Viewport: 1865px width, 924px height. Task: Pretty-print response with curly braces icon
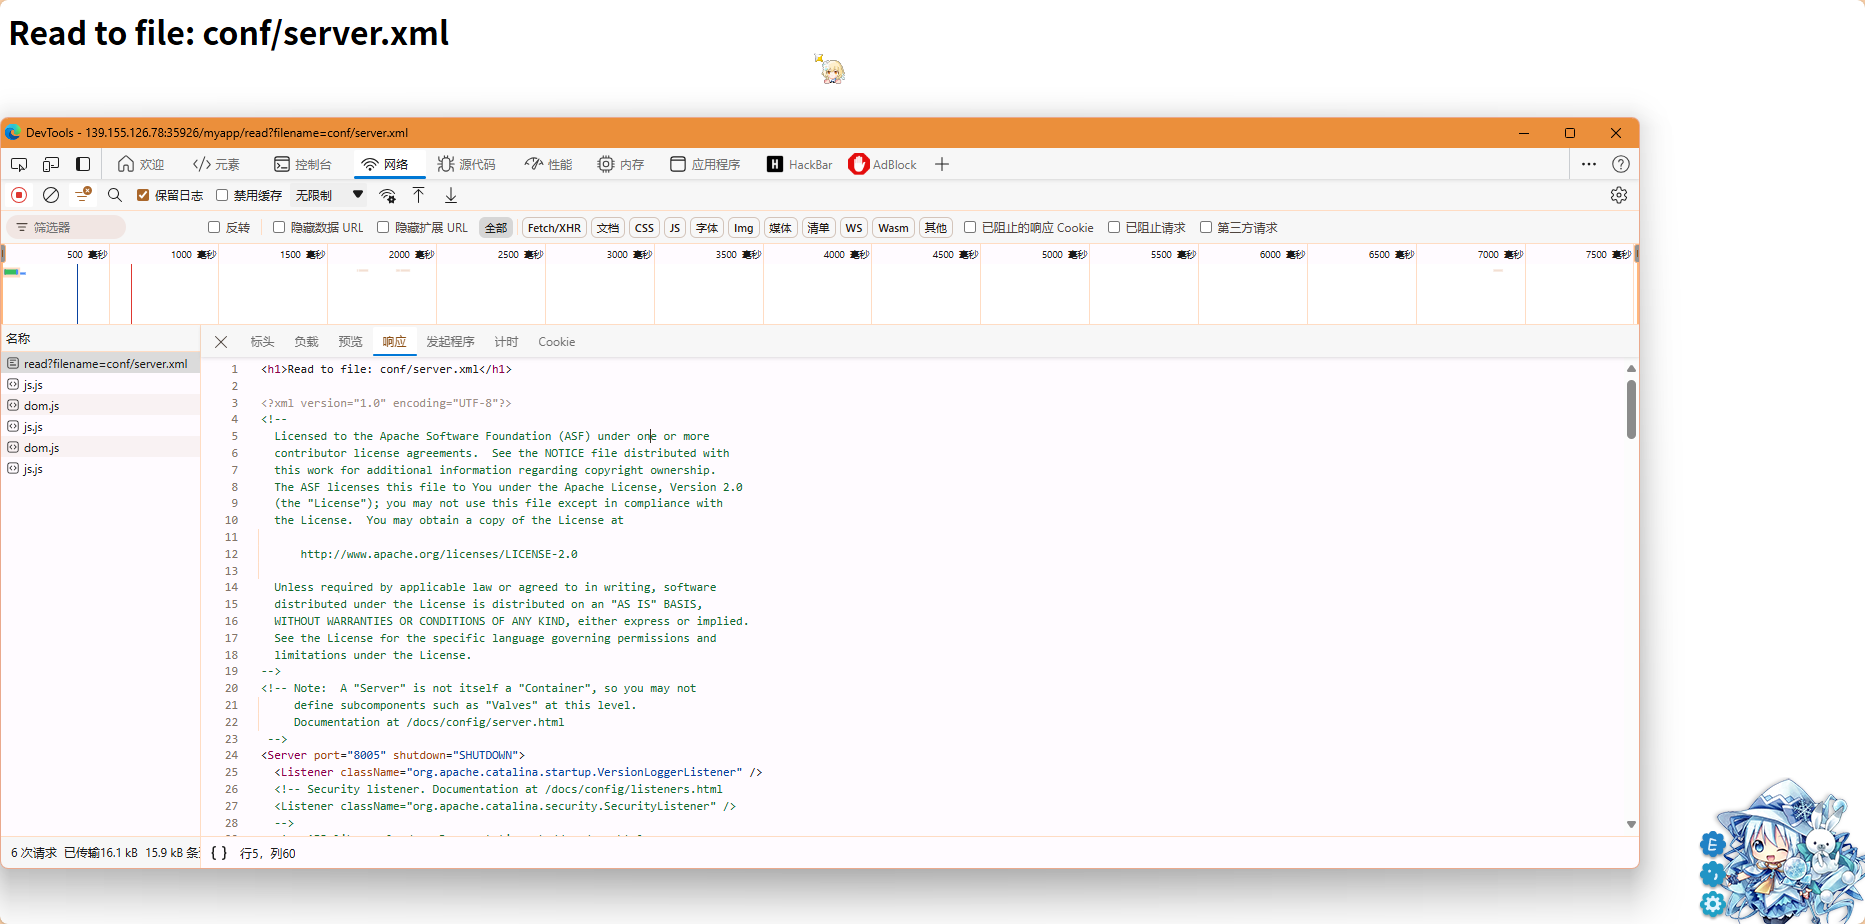219,853
